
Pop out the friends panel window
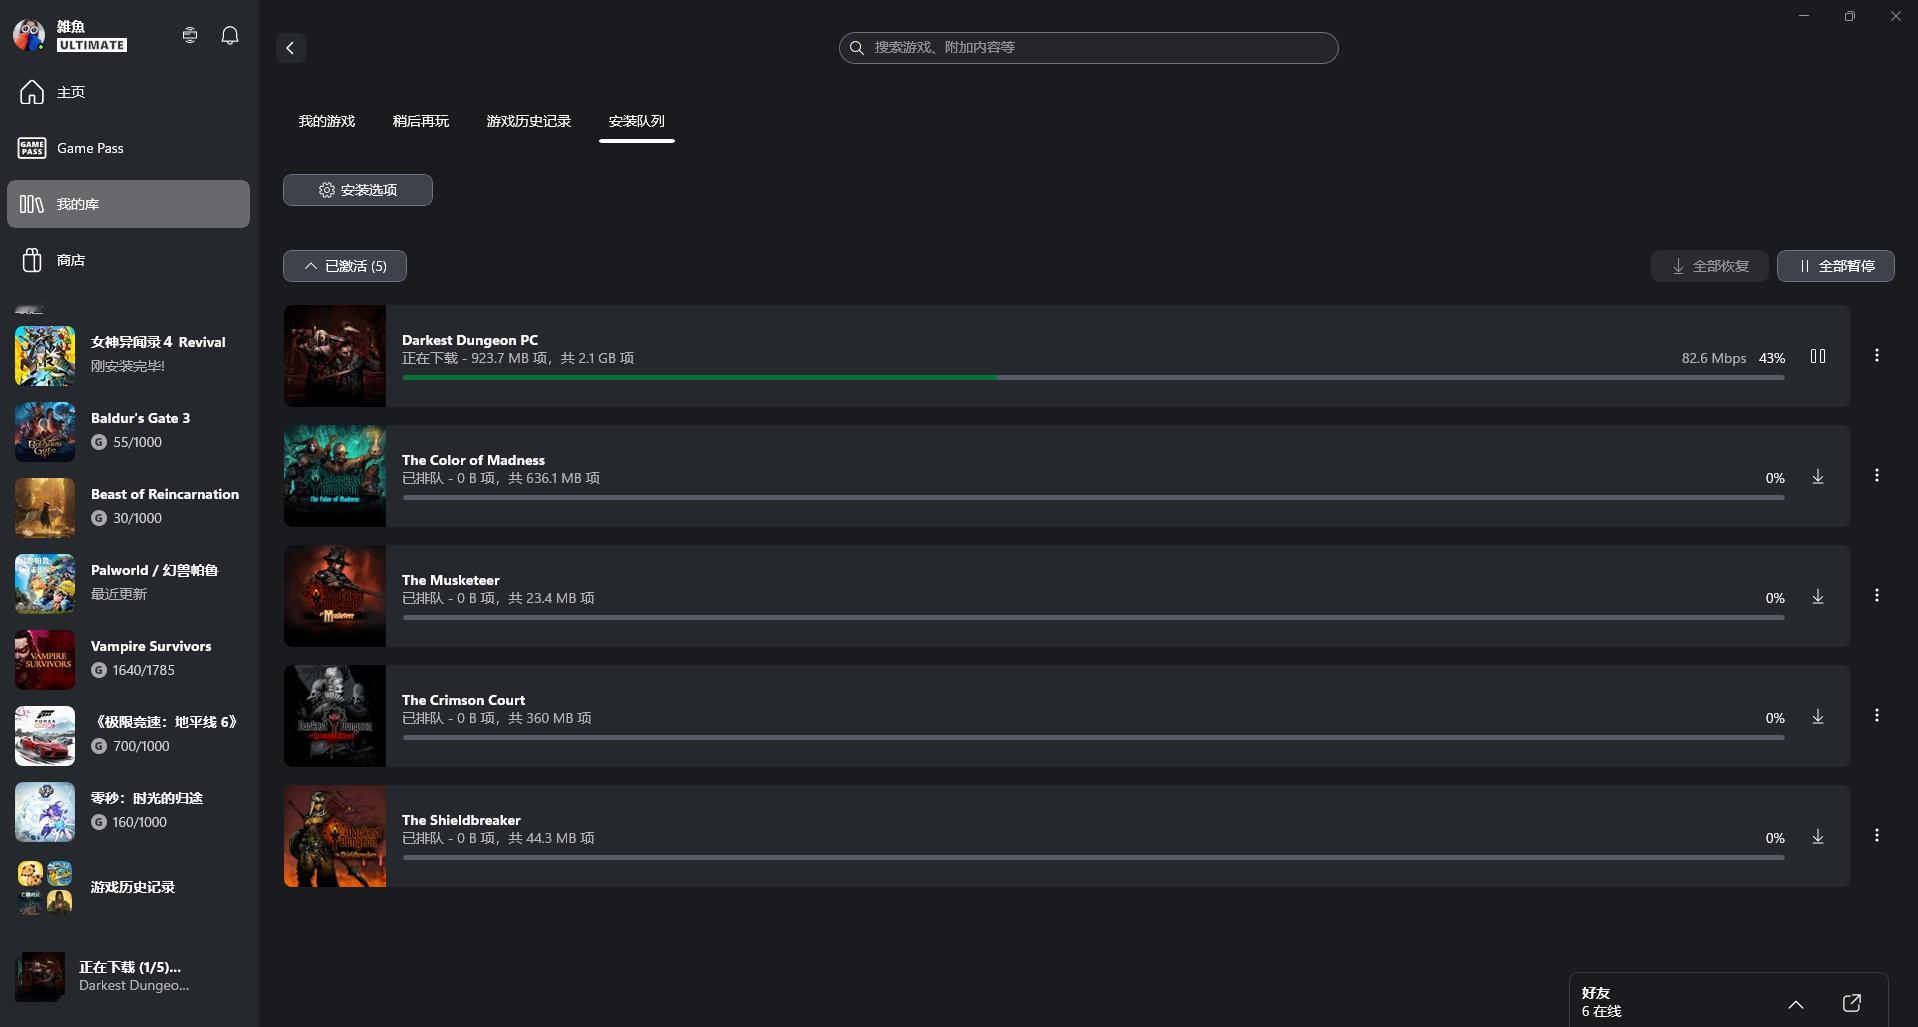pos(1852,1003)
